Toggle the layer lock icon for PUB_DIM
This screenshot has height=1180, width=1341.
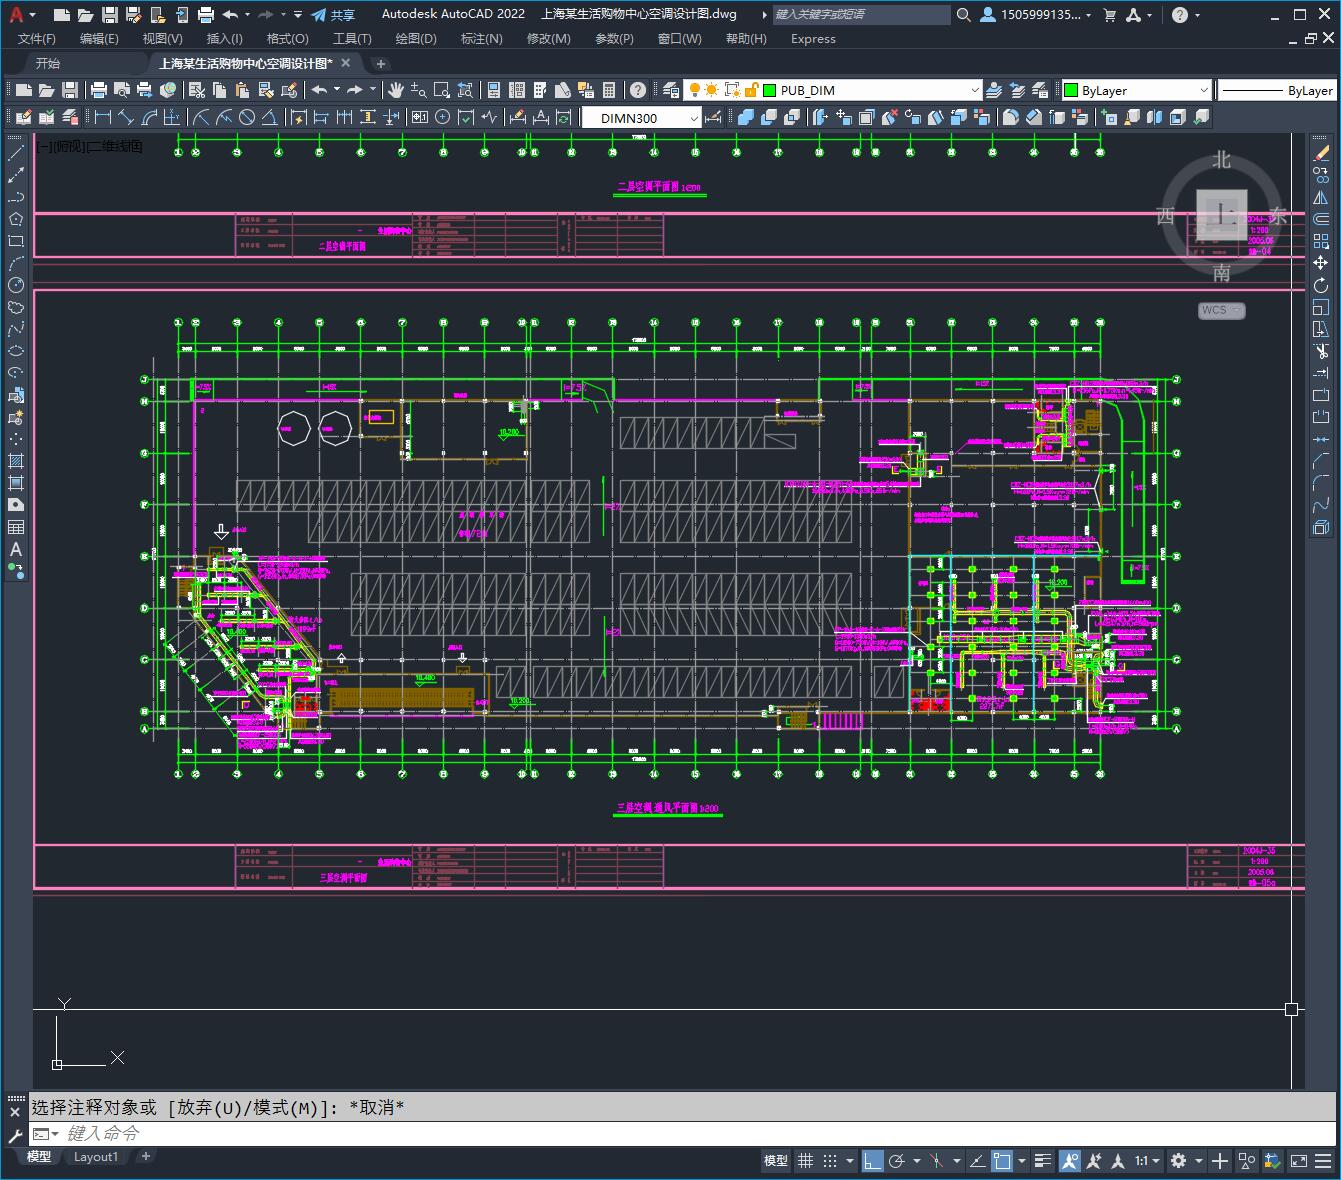[751, 90]
